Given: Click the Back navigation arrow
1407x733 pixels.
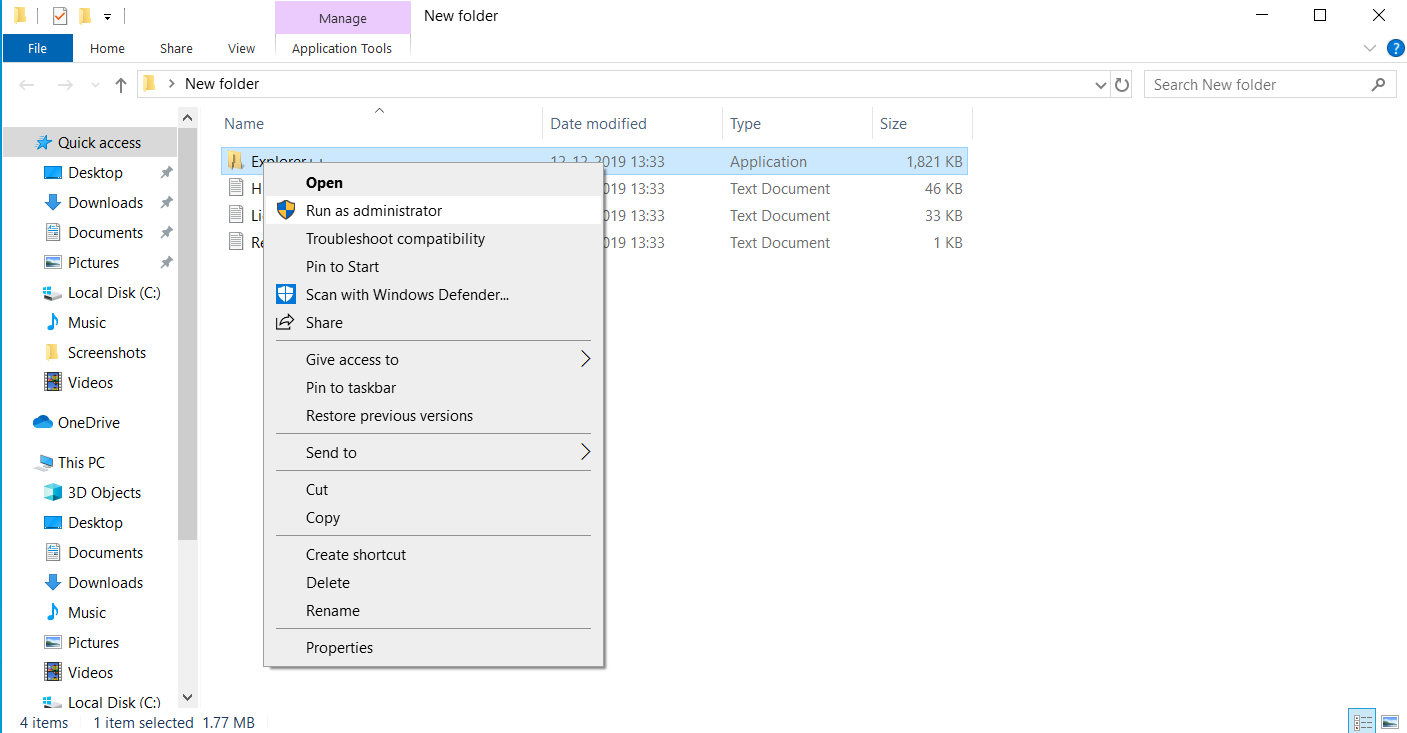Looking at the screenshot, I should (28, 85).
